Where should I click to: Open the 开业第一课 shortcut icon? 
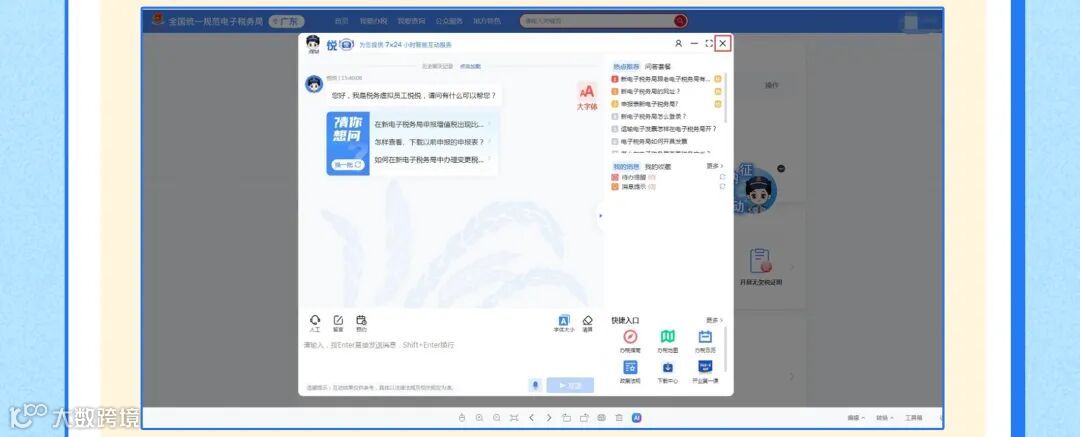705,367
